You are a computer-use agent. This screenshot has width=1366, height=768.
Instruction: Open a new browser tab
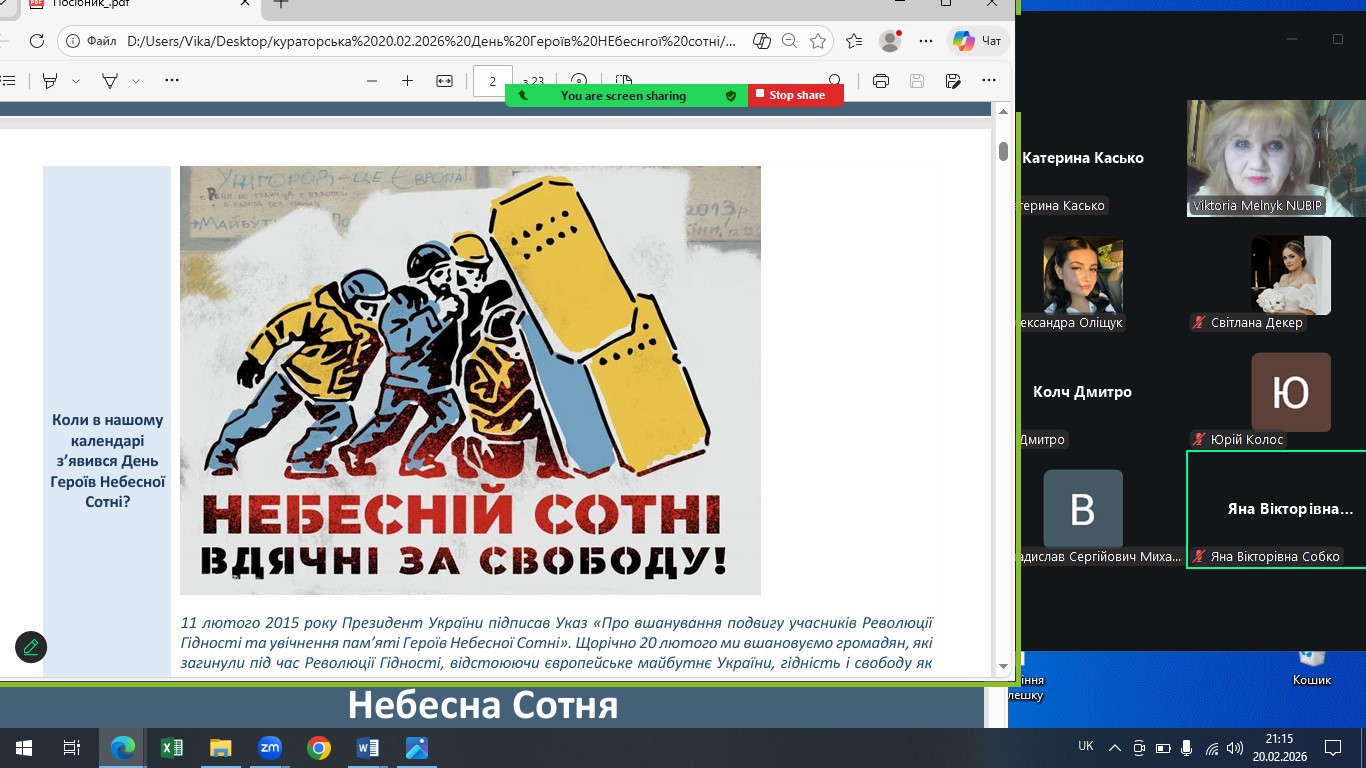point(281,4)
